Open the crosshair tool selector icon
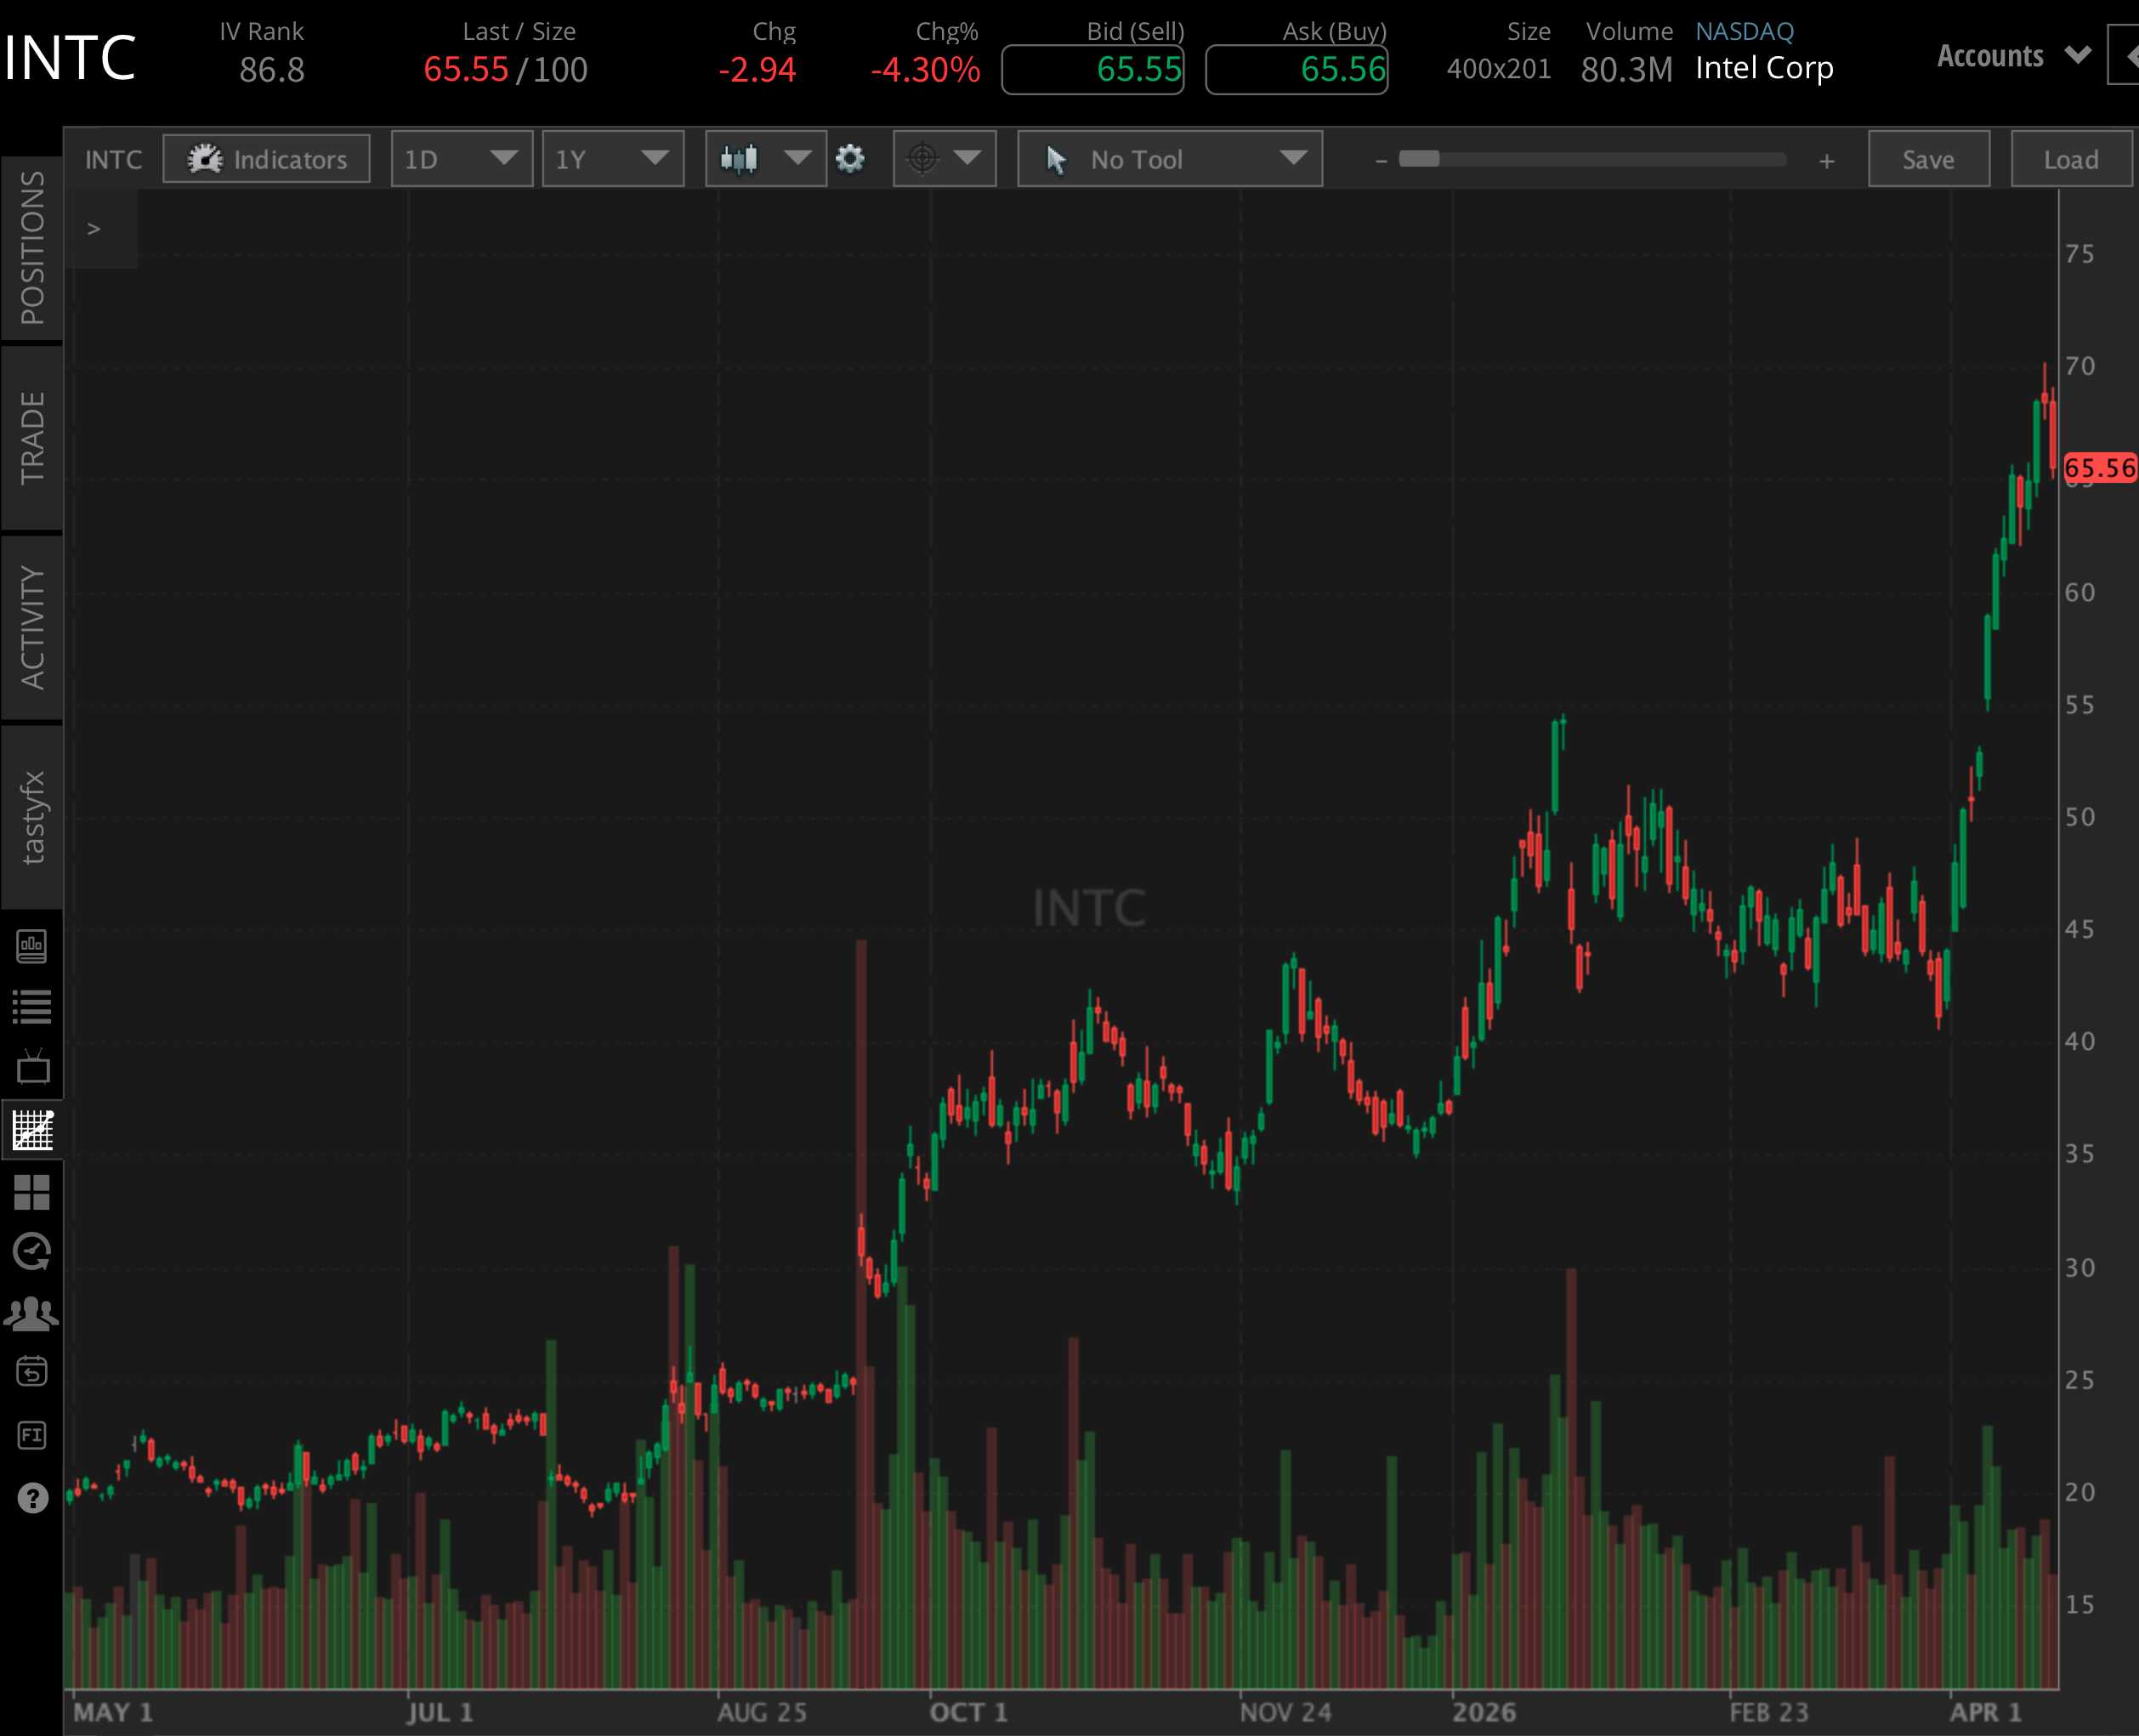Viewport: 2139px width, 1736px height. pyautogui.click(x=922, y=158)
